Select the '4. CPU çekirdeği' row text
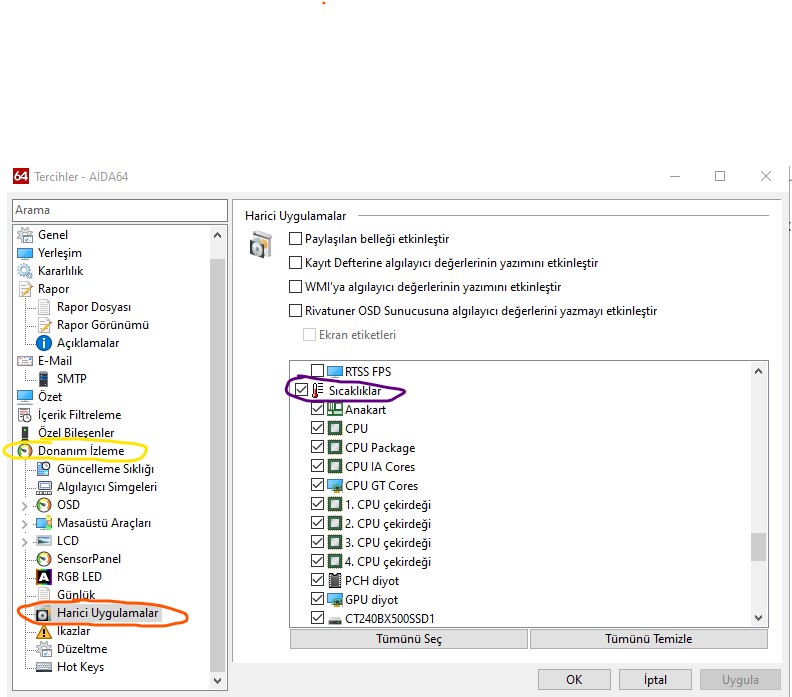792x697 pixels. point(388,562)
